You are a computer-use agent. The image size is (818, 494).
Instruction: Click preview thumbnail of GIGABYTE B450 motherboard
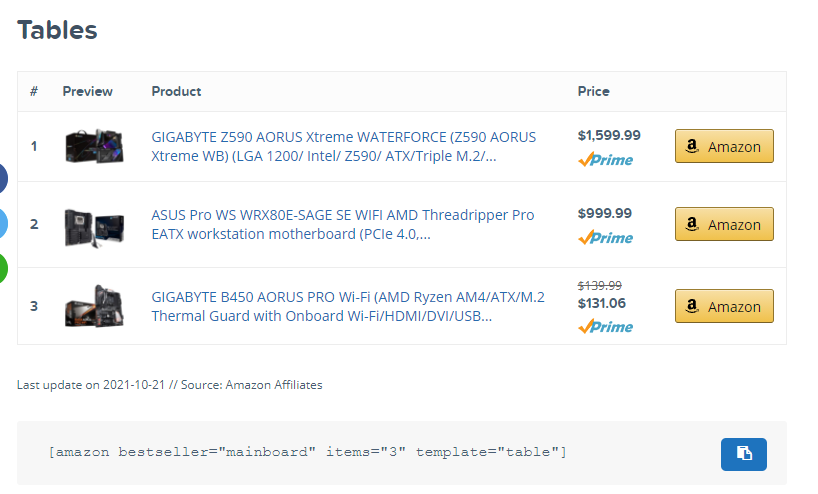point(94,306)
